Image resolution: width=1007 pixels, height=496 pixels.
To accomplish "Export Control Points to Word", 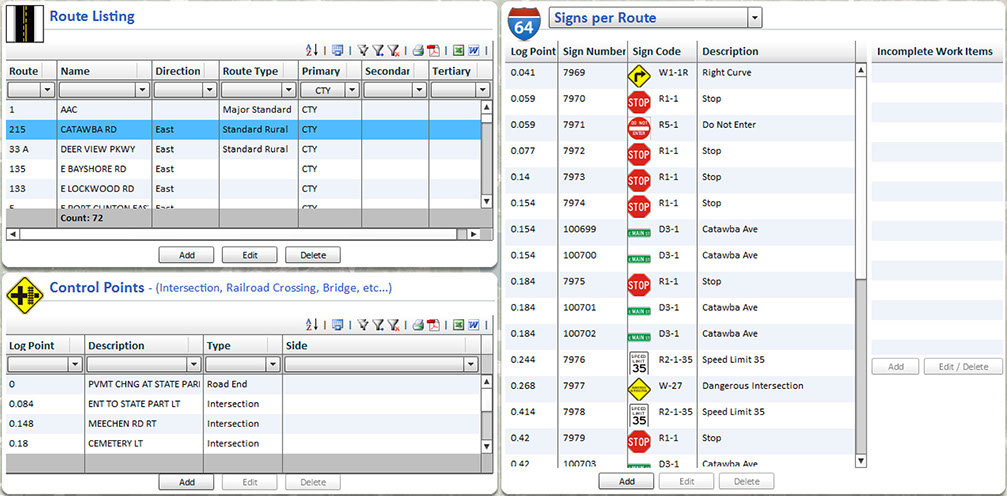I will tap(473, 325).
